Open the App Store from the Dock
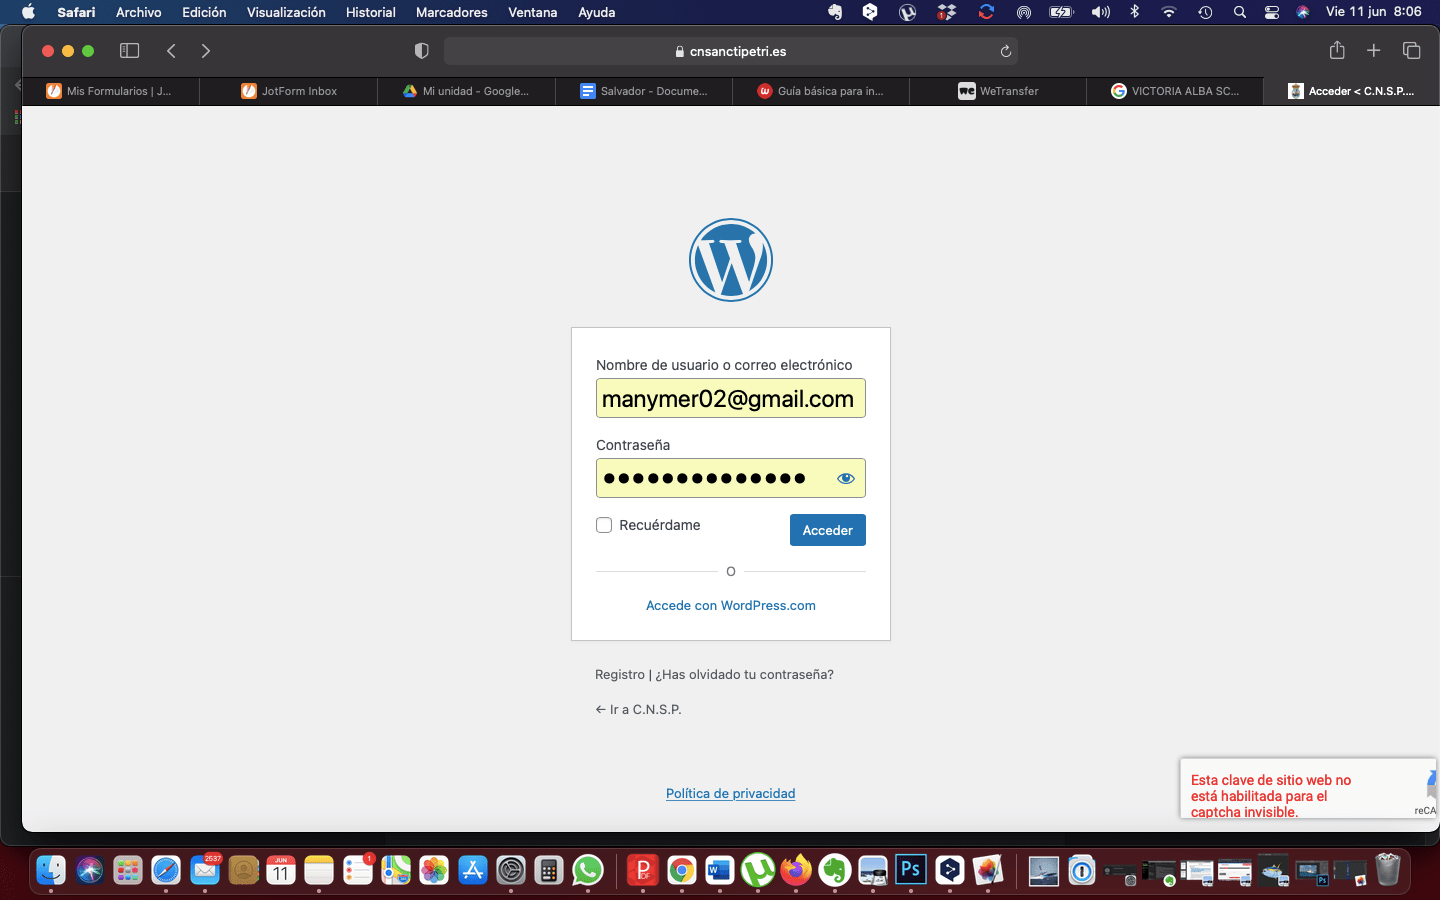 472,871
